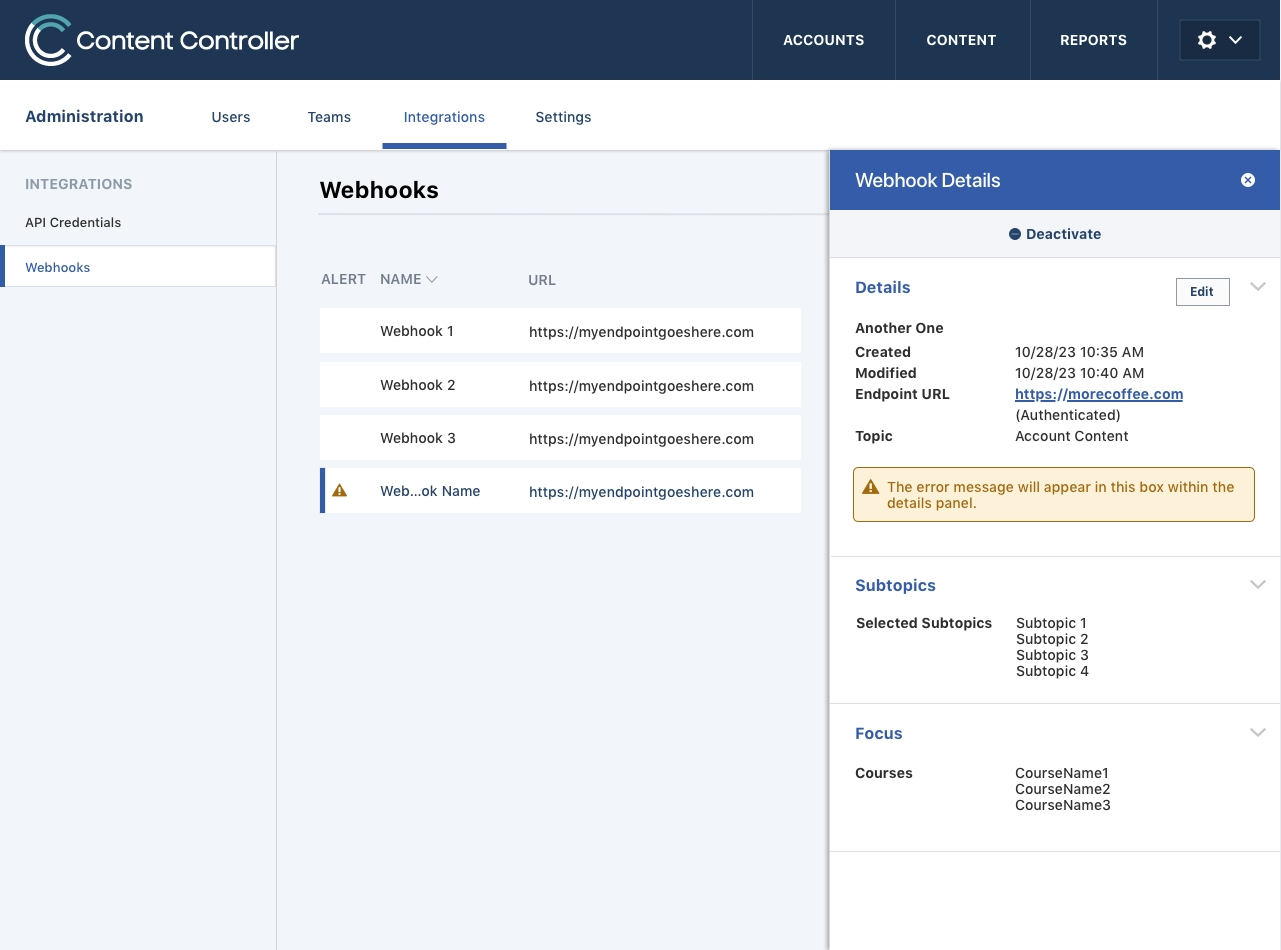Click the Focus section title
The width and height of the screenshot is (1281, 950).
[879, 733]
